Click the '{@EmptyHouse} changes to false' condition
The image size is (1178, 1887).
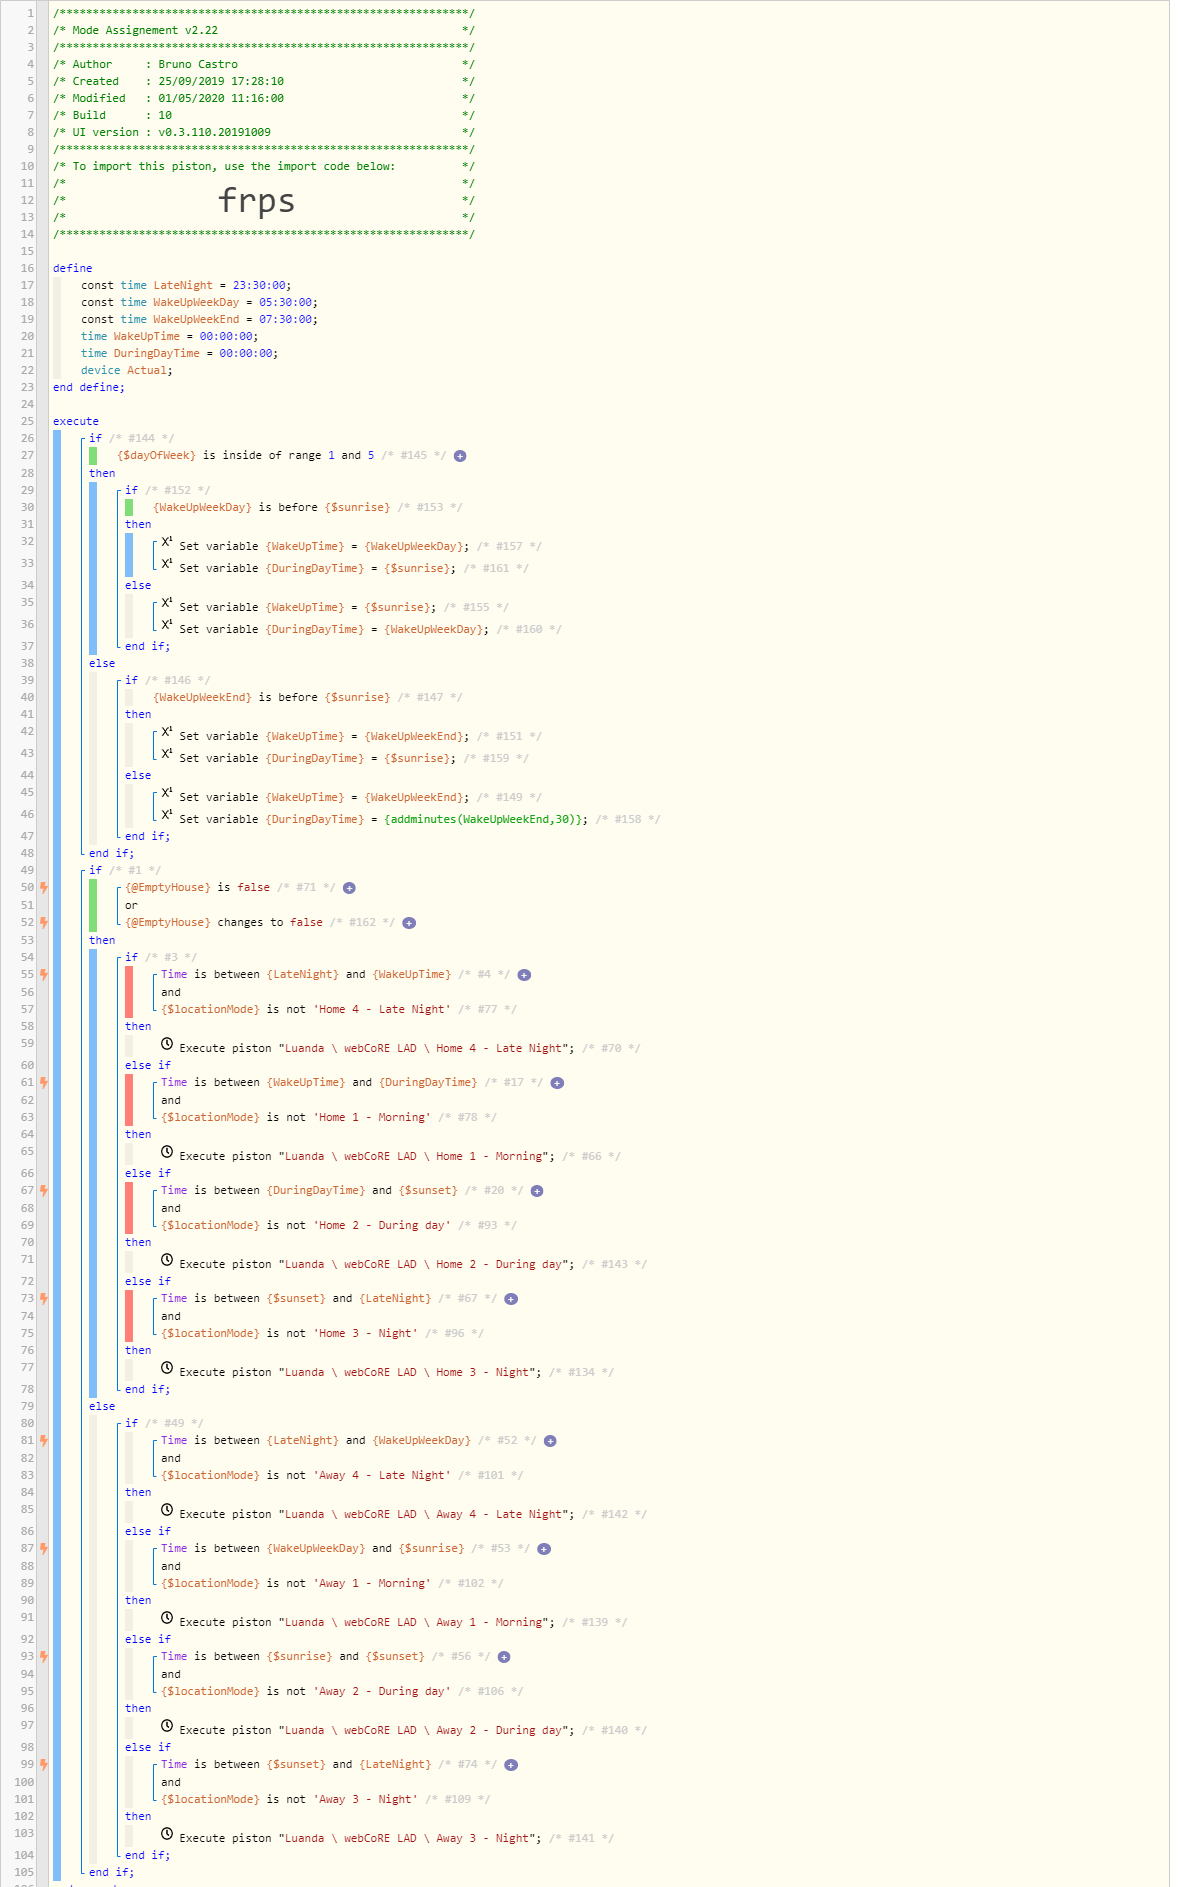point(224,923)
